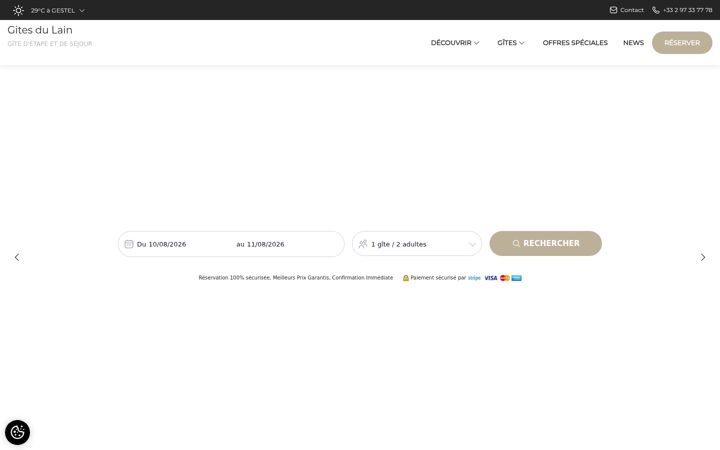The width and height of the screenshot is (720, 450).
Task: Open cookie preferences with the cookie icon
Action: pos(17,433)
